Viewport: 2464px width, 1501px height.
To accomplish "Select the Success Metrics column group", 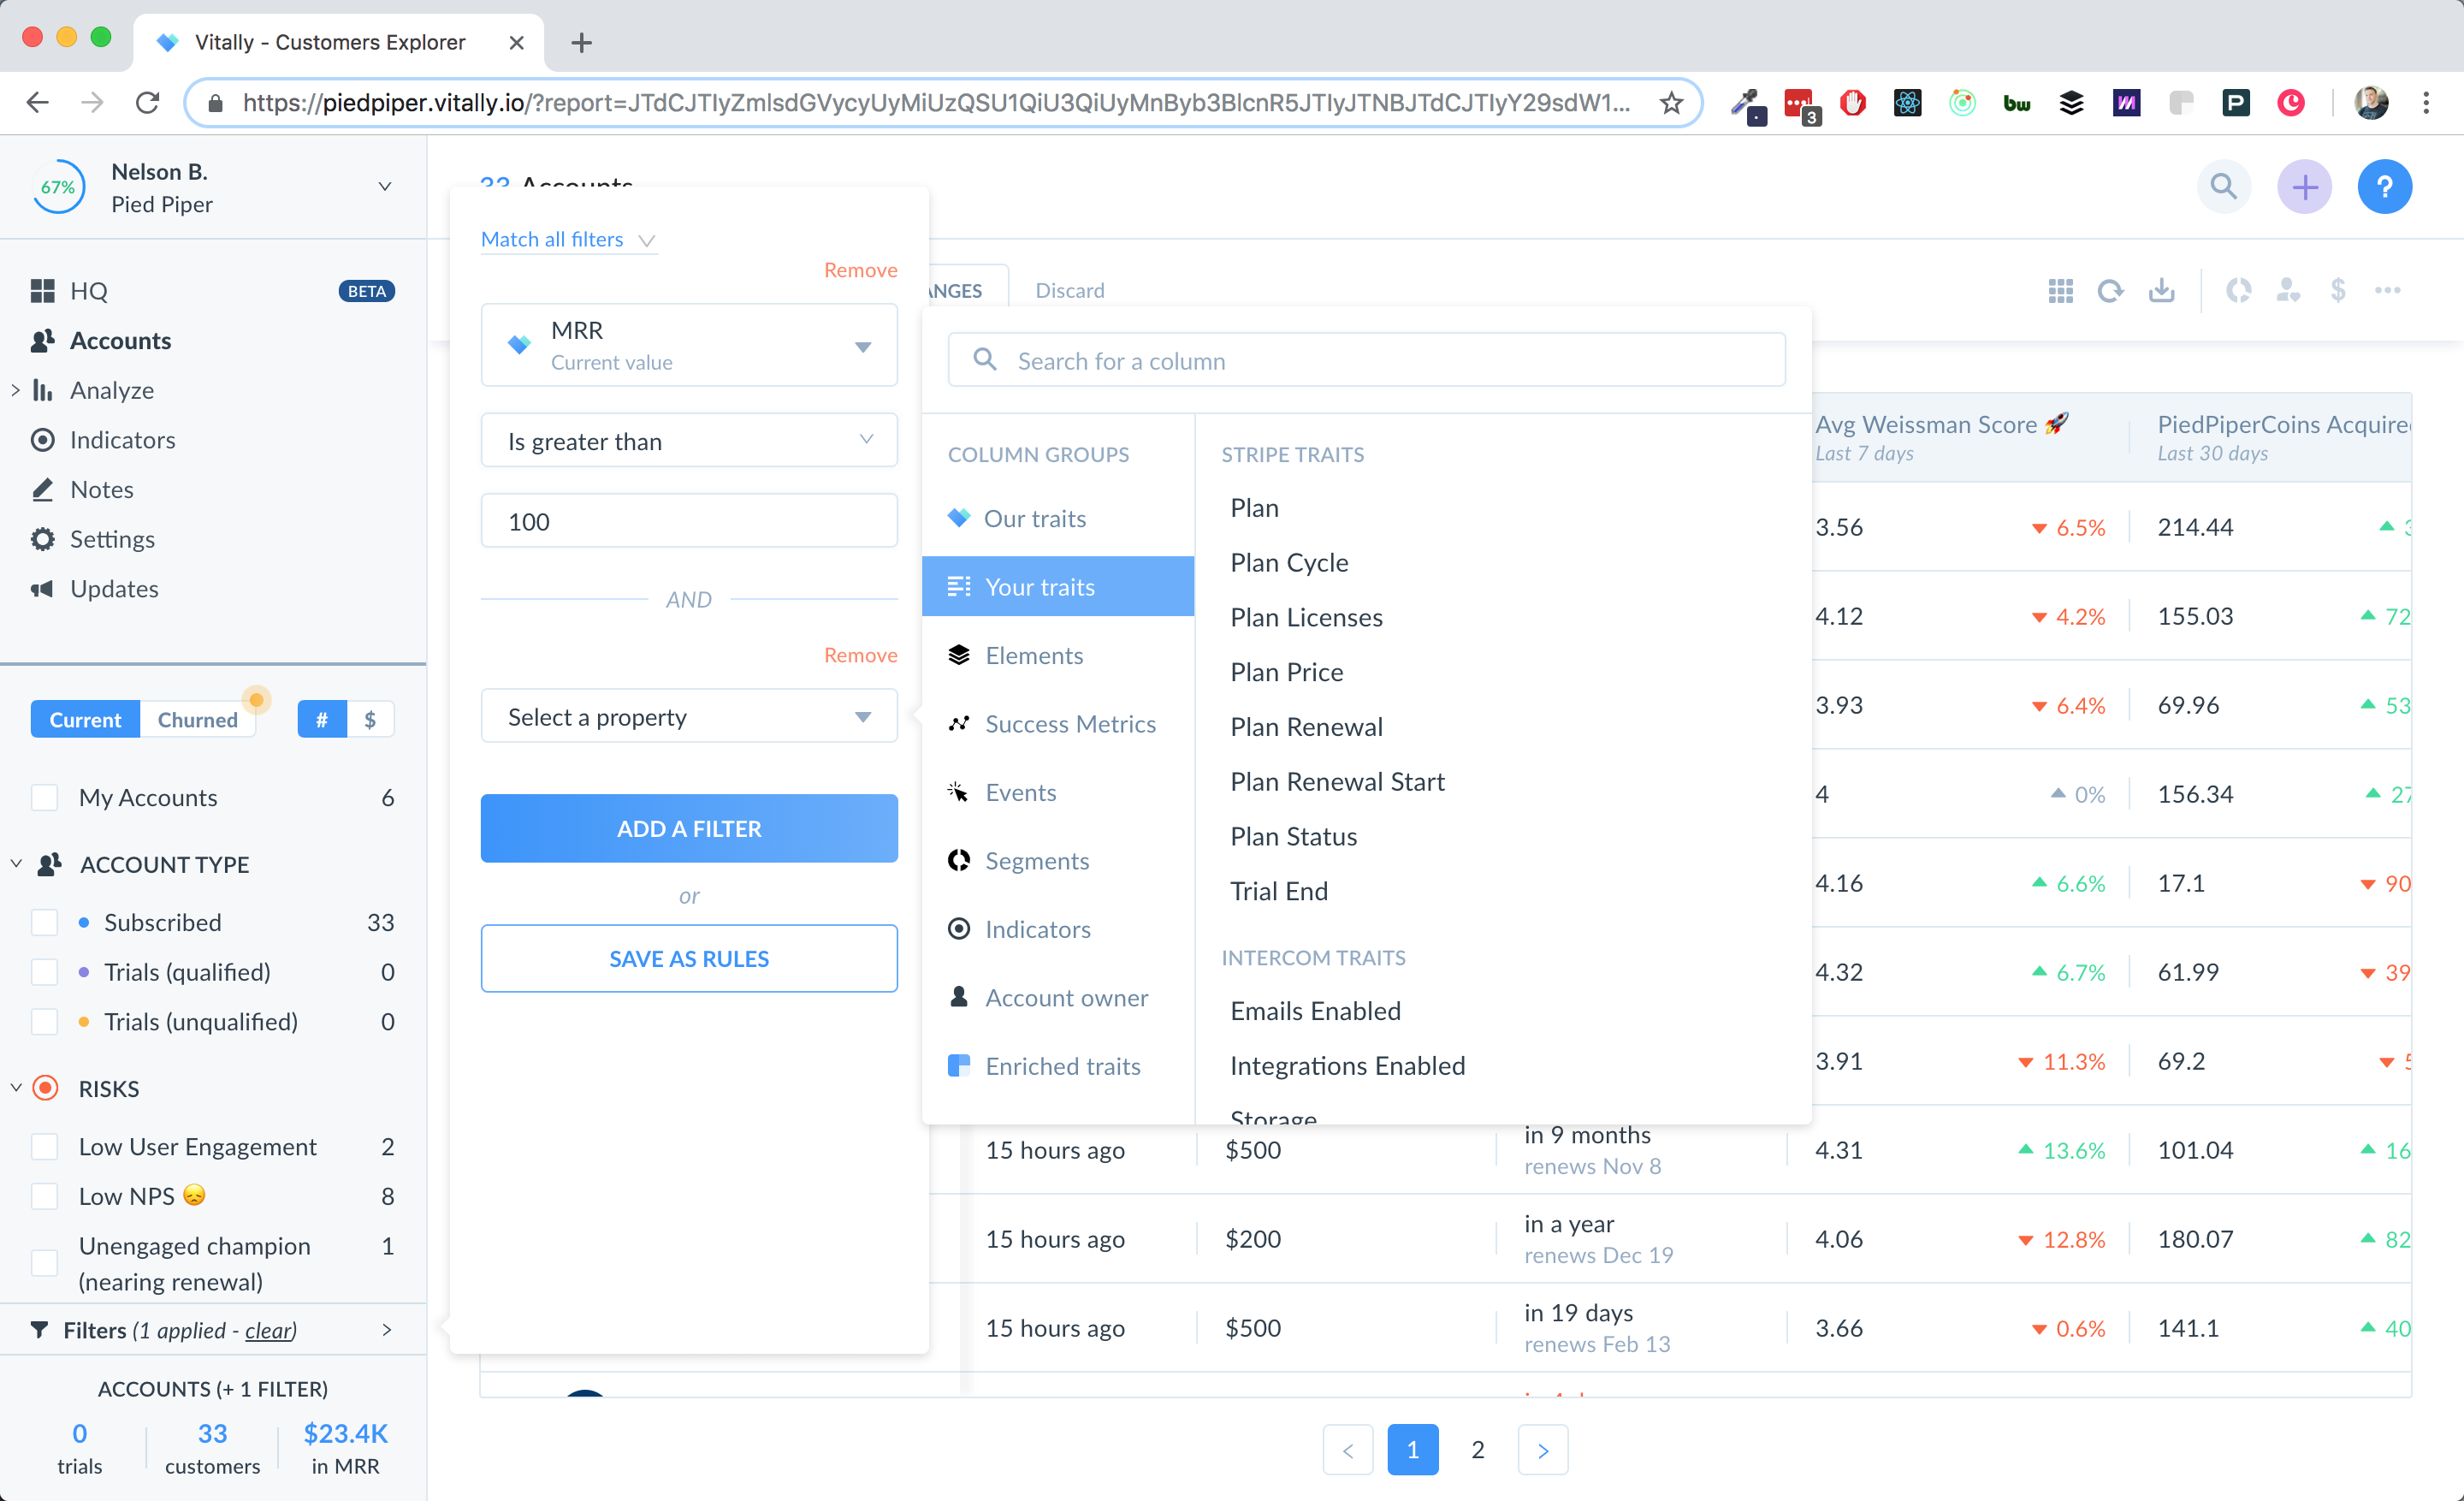I will (1058, 724).
